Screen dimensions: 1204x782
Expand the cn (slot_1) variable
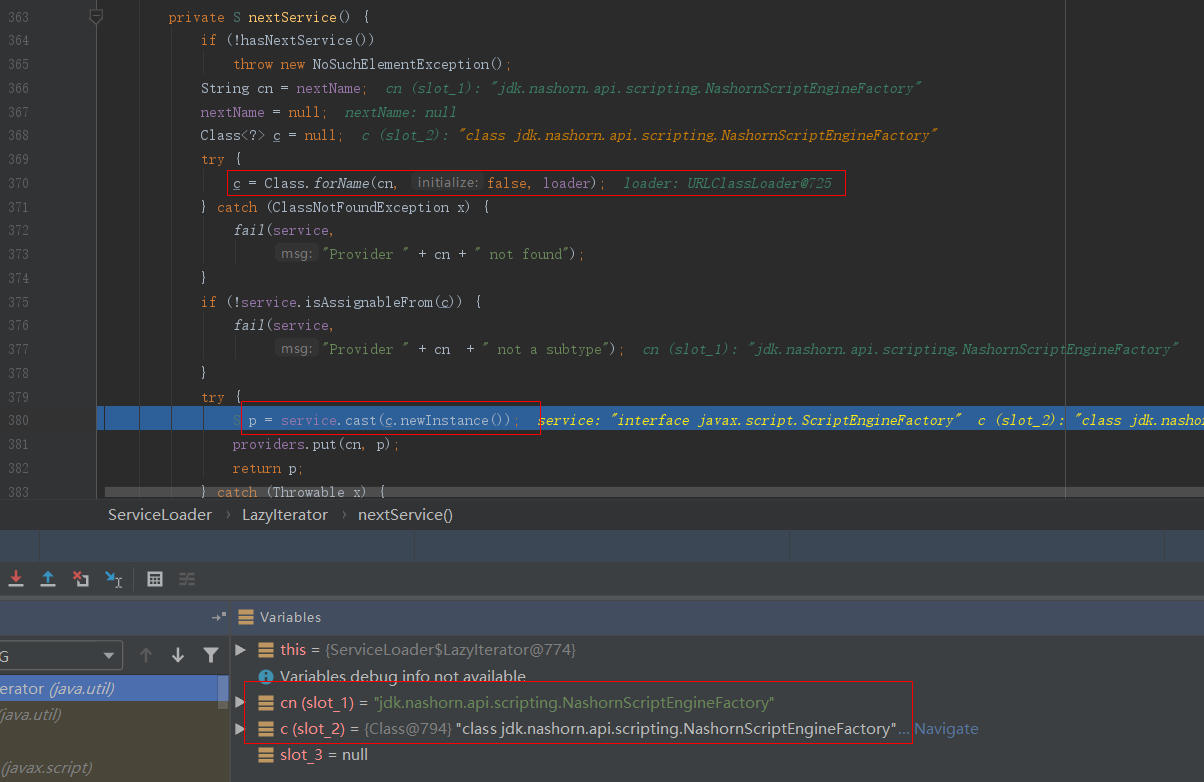click(x=240, y=702)
